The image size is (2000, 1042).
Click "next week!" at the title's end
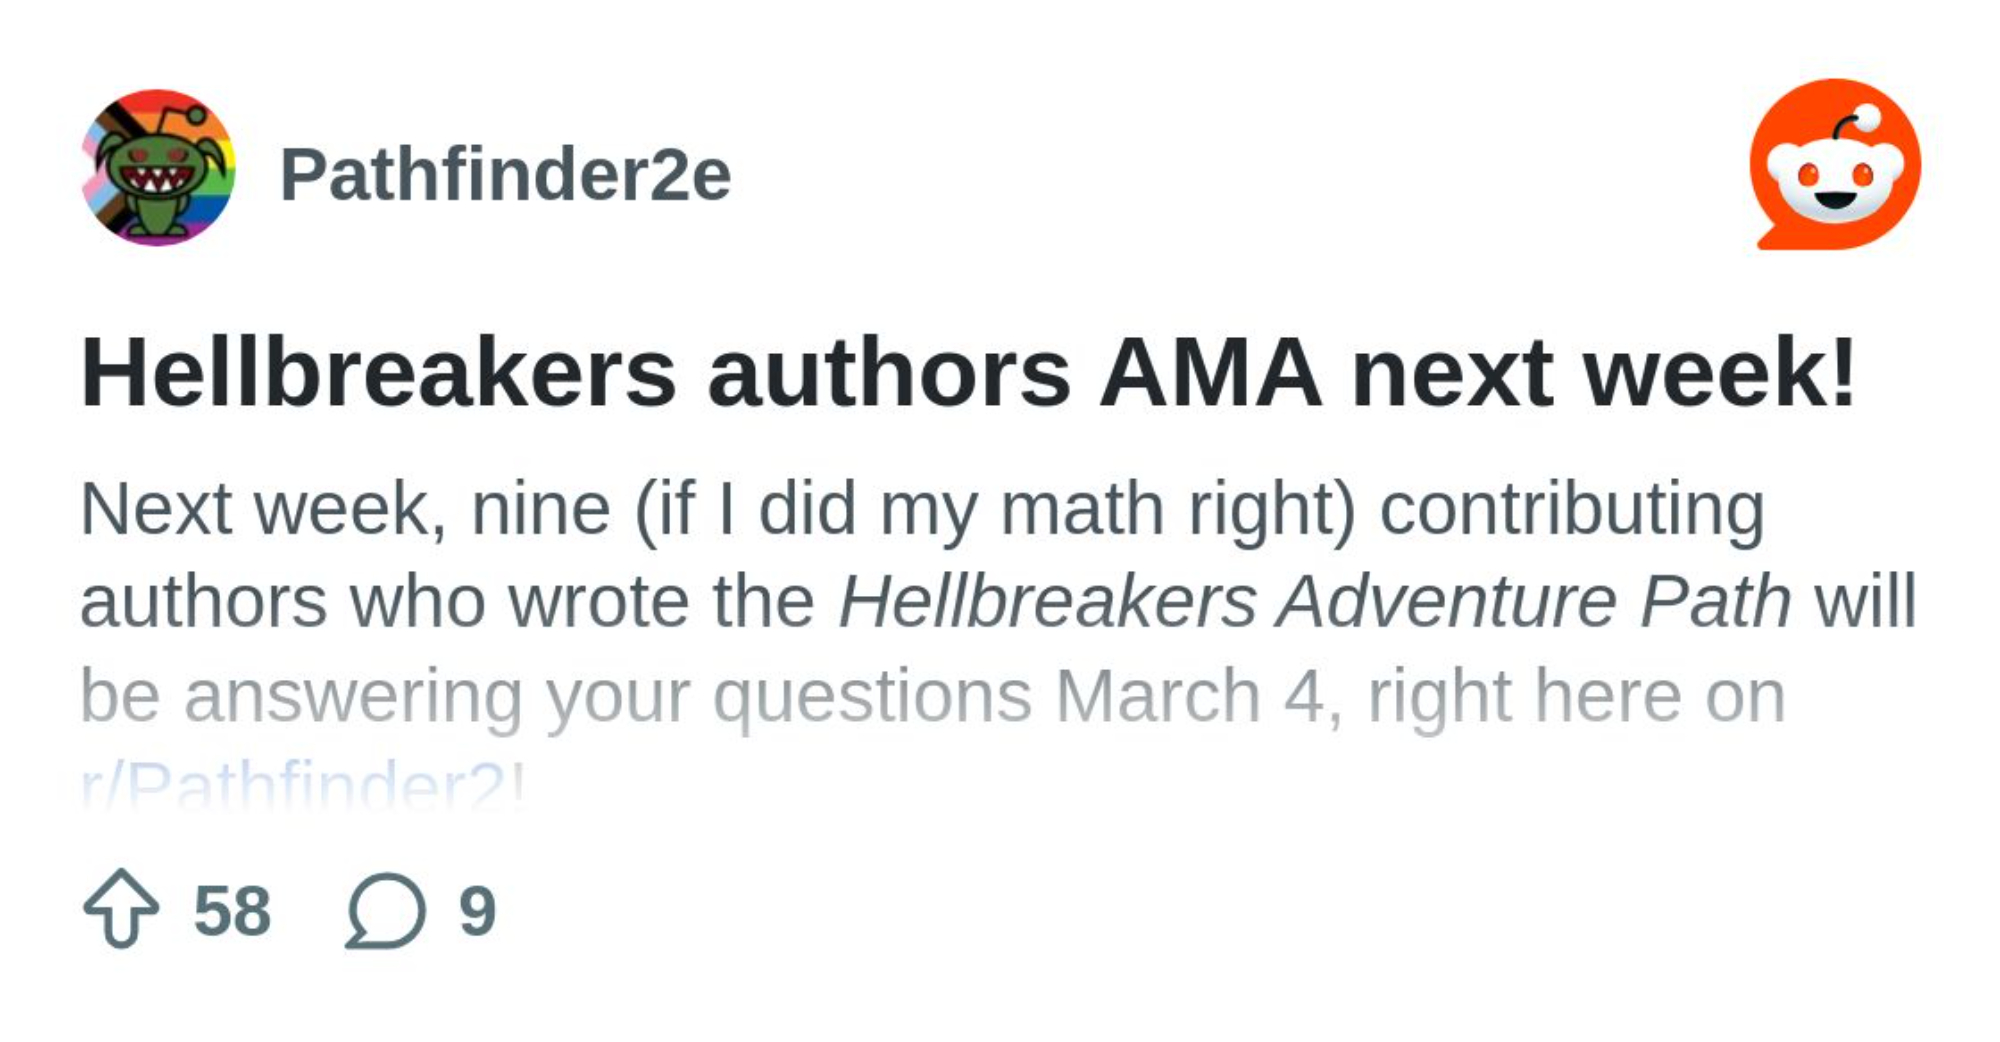point(1604,373)
